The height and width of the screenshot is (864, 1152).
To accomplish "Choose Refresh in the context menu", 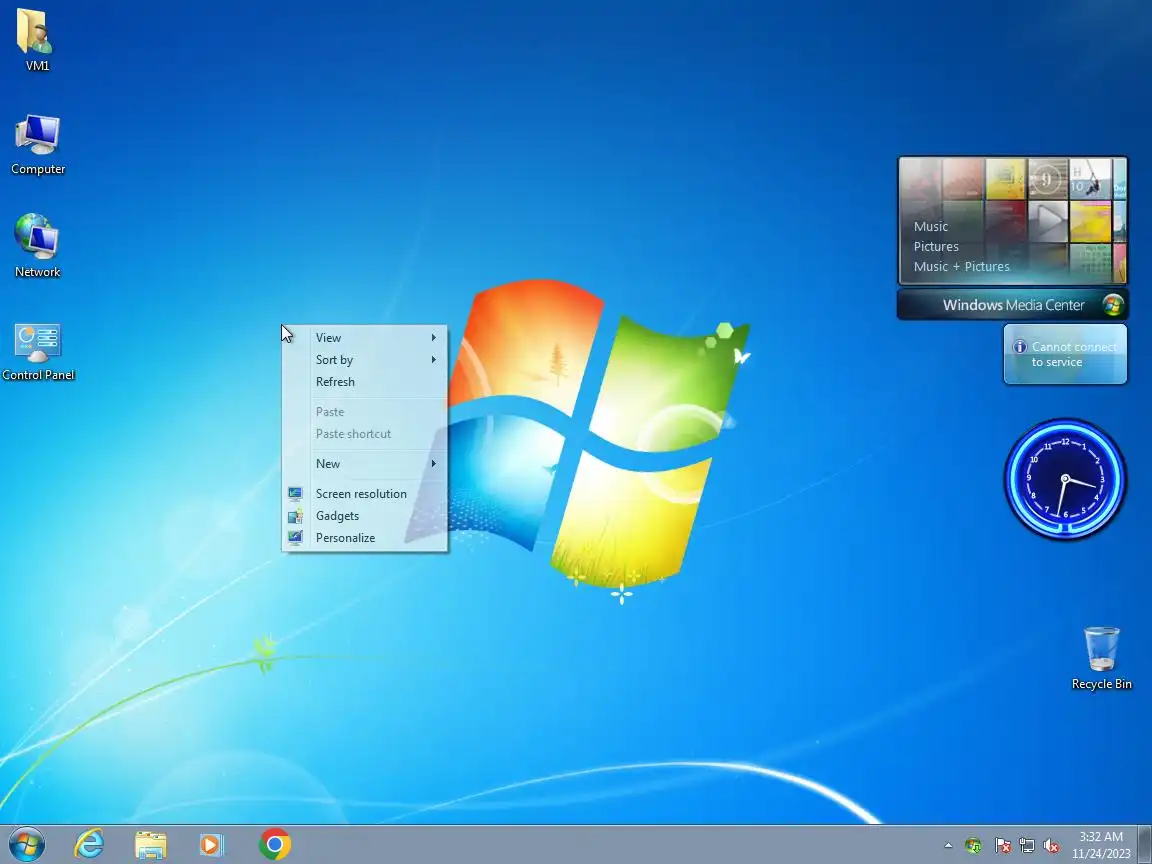I will [x=365, y=381].
